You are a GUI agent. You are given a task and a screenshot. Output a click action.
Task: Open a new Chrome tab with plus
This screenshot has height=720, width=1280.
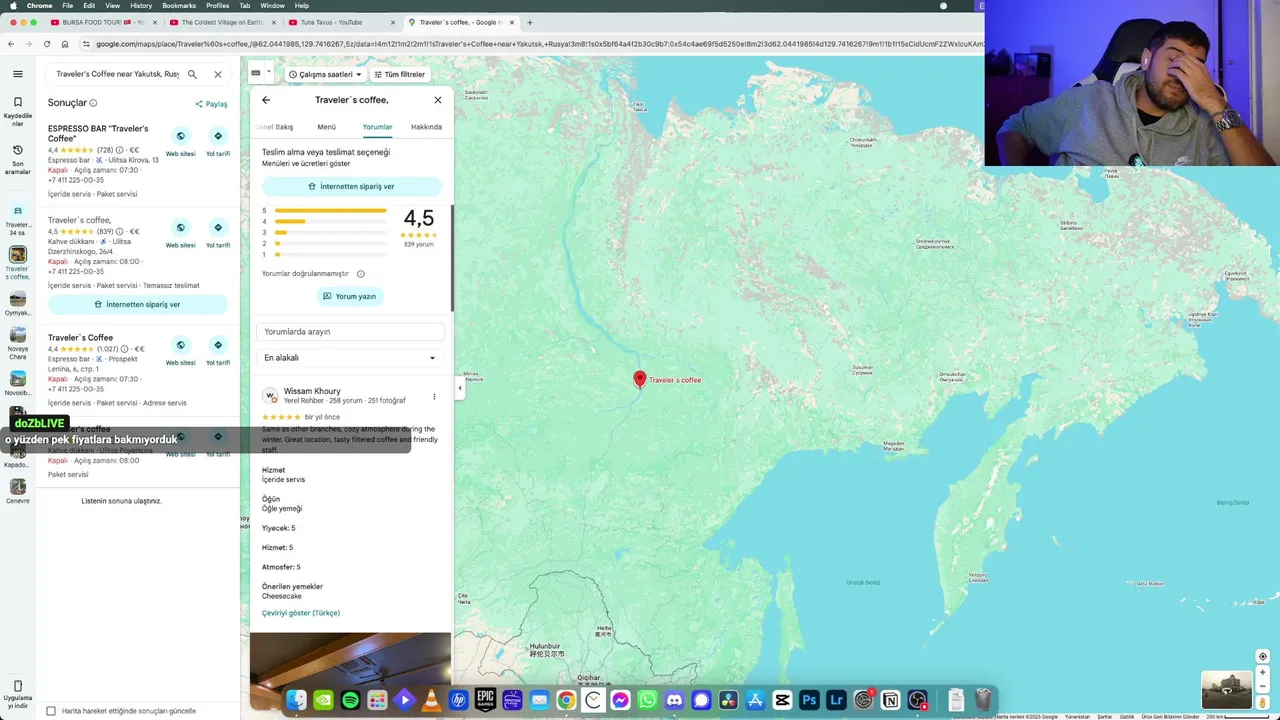click(x=530, y=22)
